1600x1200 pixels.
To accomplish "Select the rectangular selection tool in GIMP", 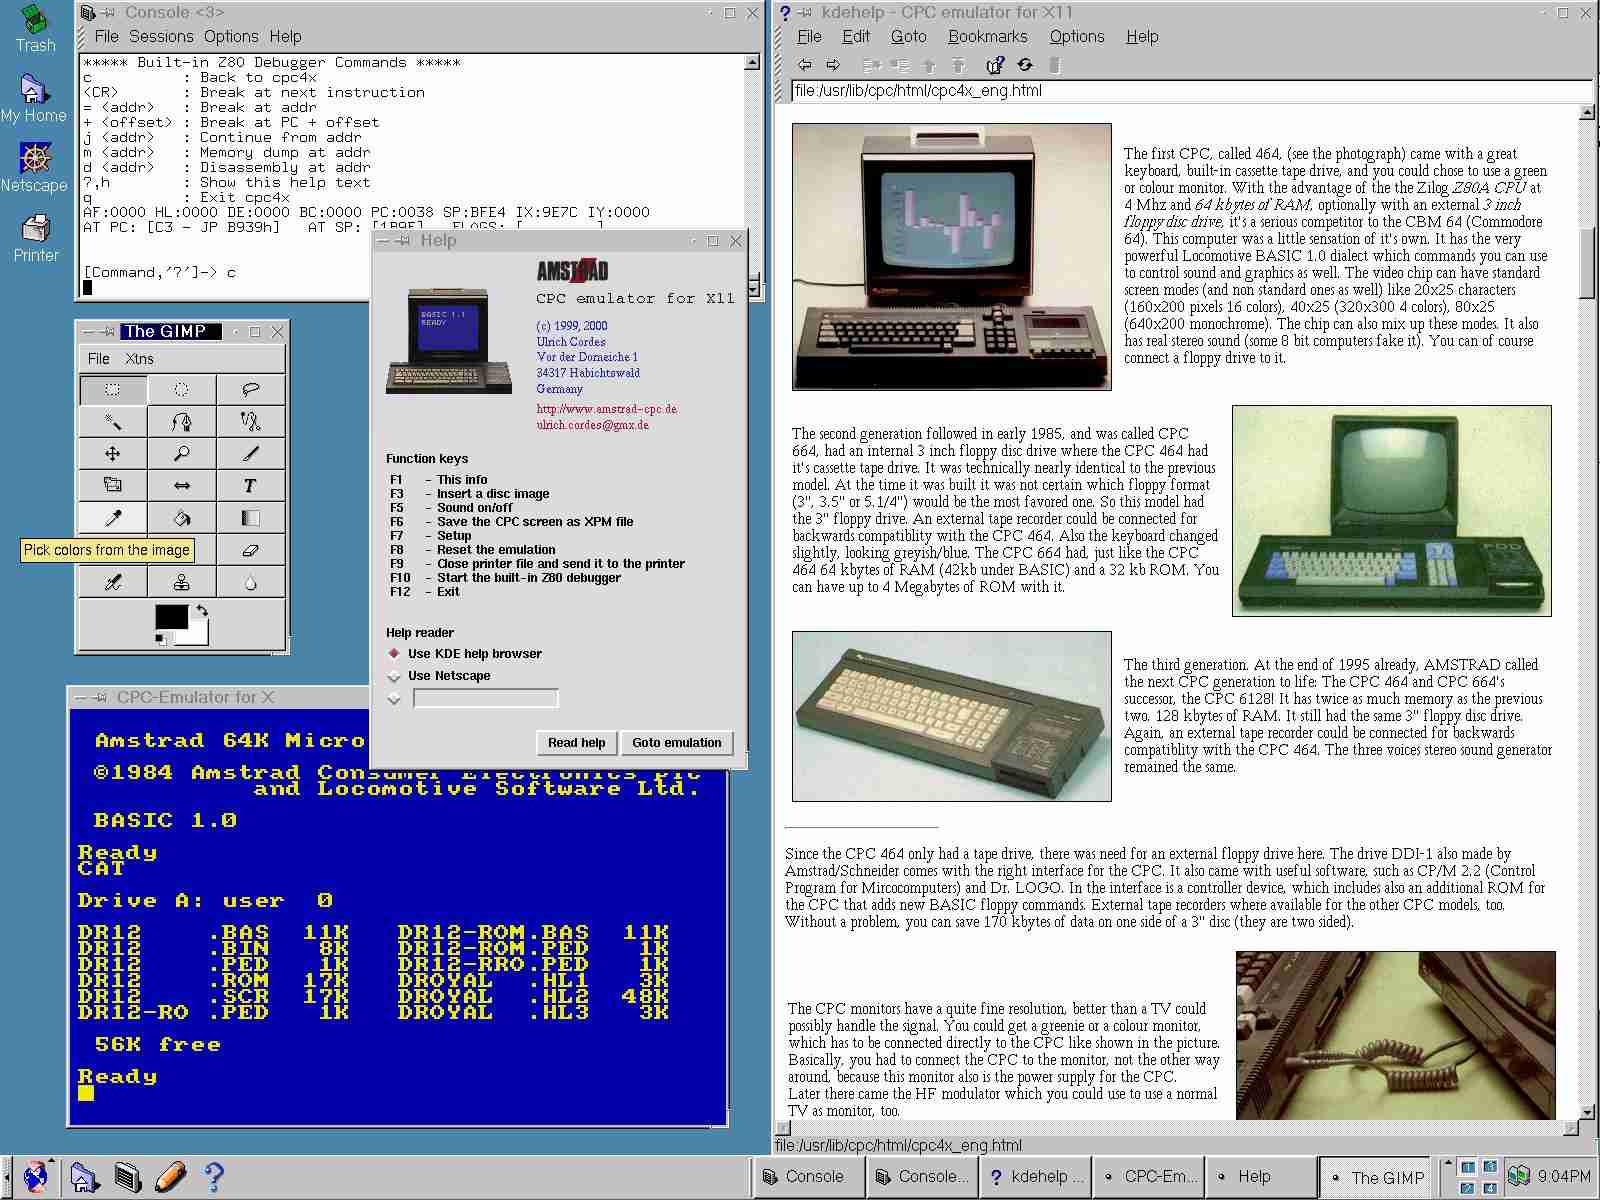I will [113, 389].
